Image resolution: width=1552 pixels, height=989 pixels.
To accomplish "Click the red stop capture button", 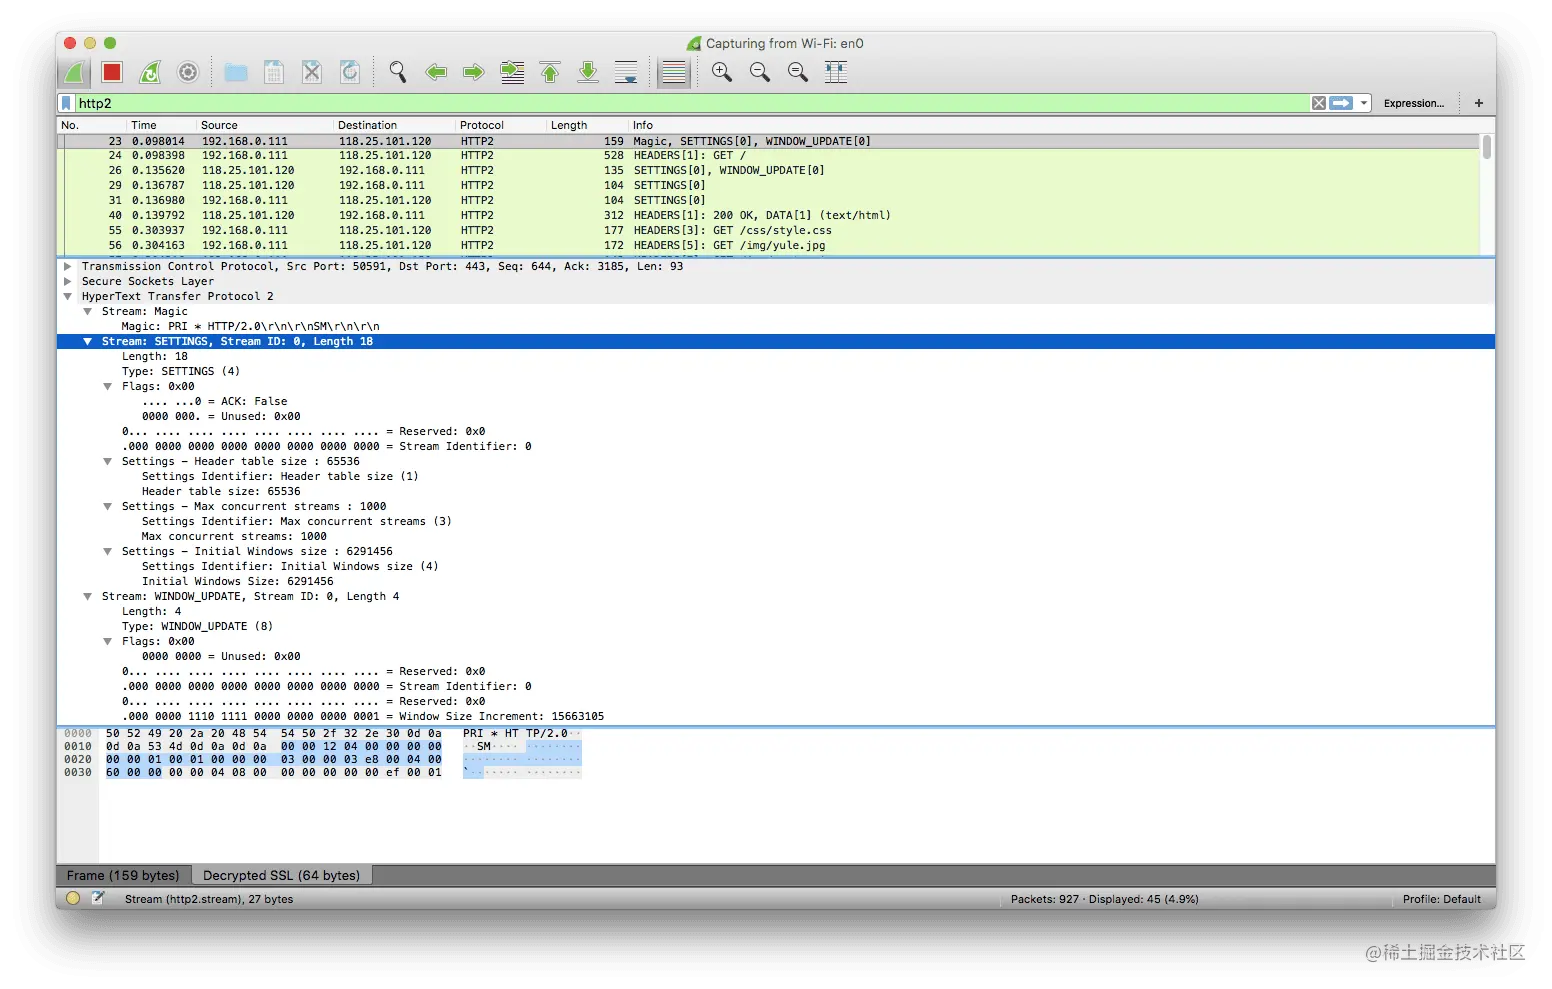I will 112,72.
